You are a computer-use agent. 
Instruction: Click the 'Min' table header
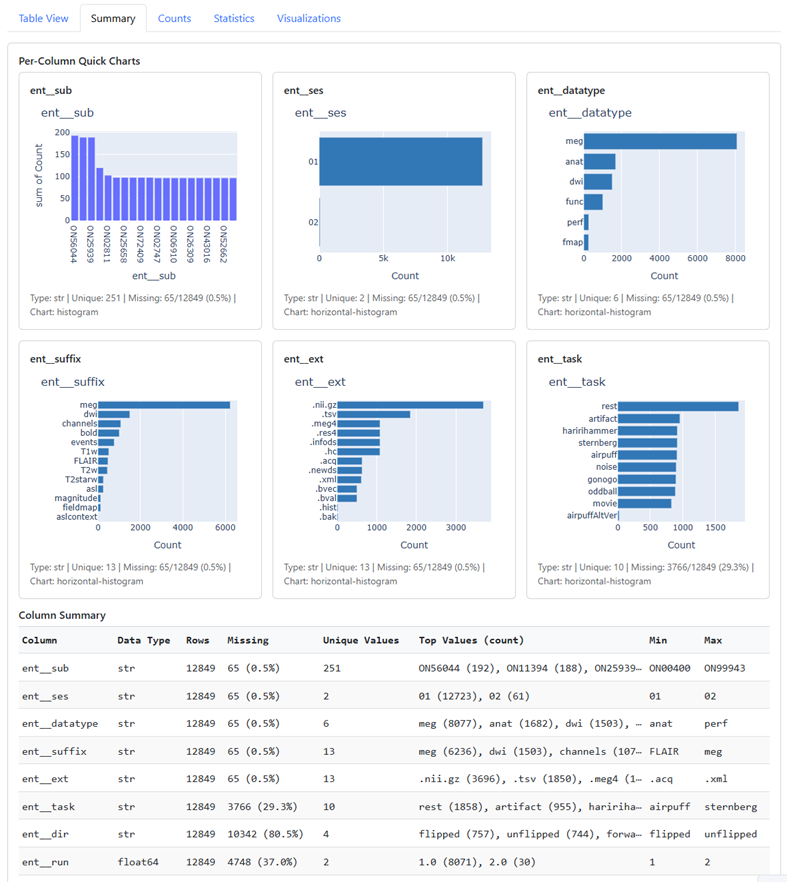pos(658,640)
